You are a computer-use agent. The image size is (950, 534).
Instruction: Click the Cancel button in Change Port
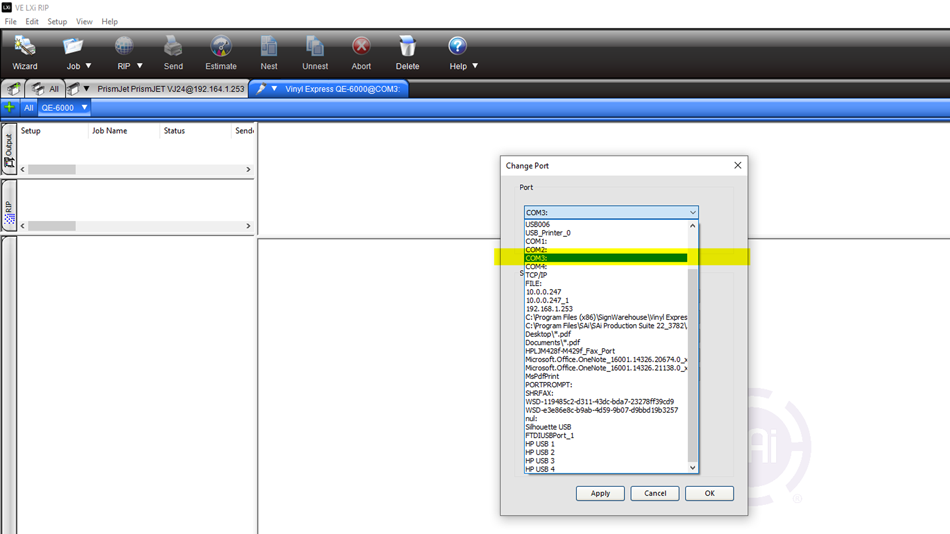[655, 493]
